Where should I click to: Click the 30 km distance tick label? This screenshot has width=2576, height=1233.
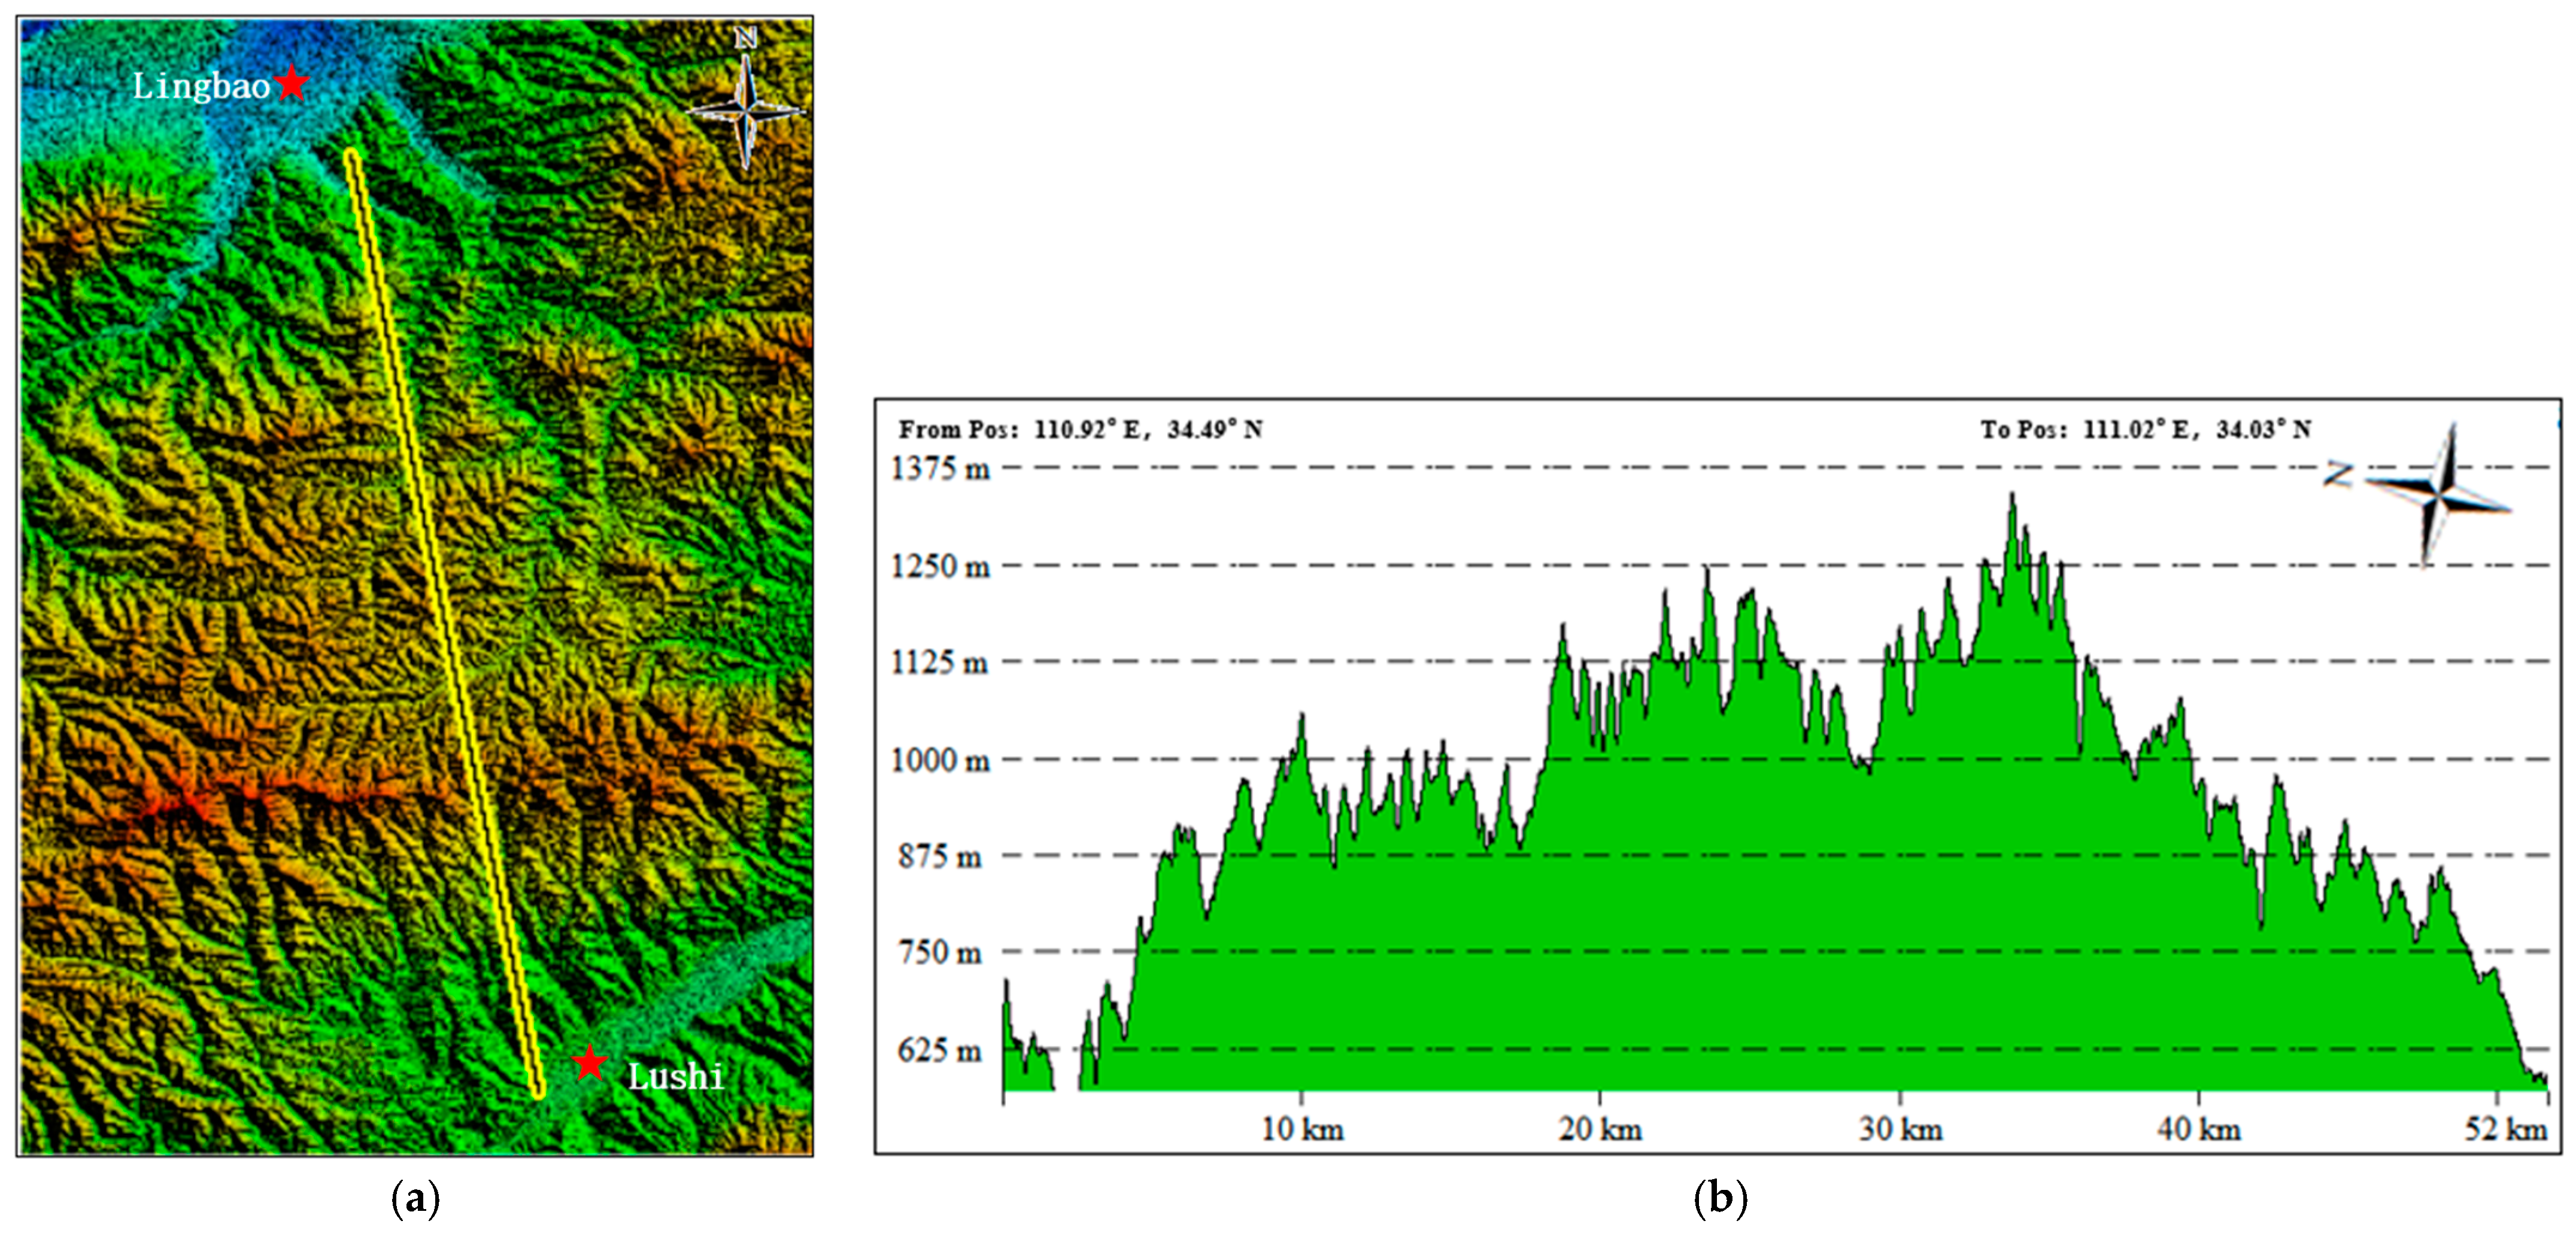point(1900,1130)
